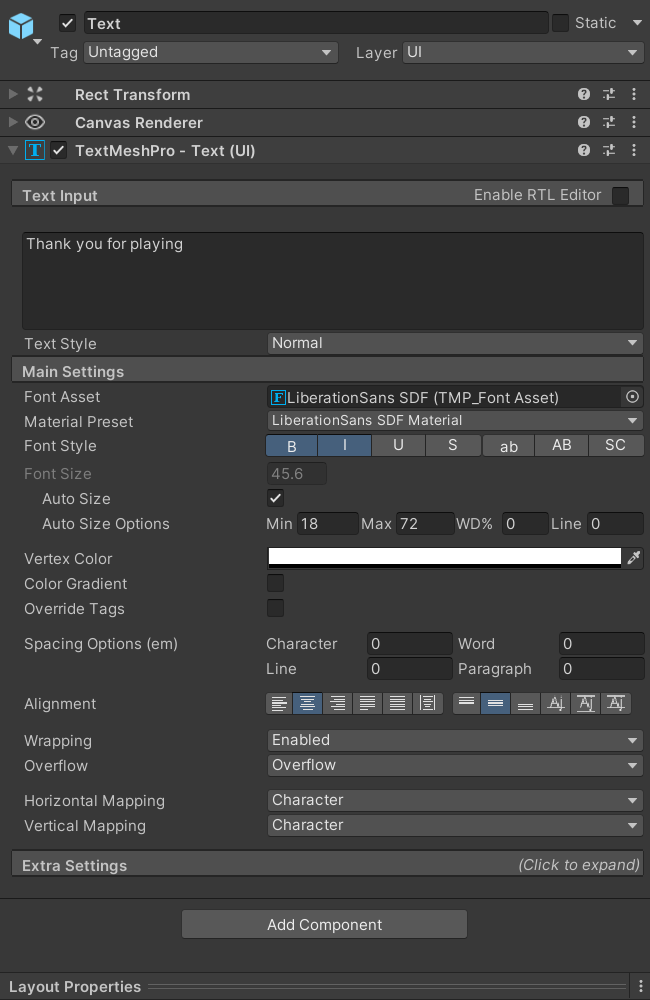Image resolution: width=650 pixels, height=1000 pixels.
Task: Open Canvas Renderer help reference
Action: (x=584, y=122)
